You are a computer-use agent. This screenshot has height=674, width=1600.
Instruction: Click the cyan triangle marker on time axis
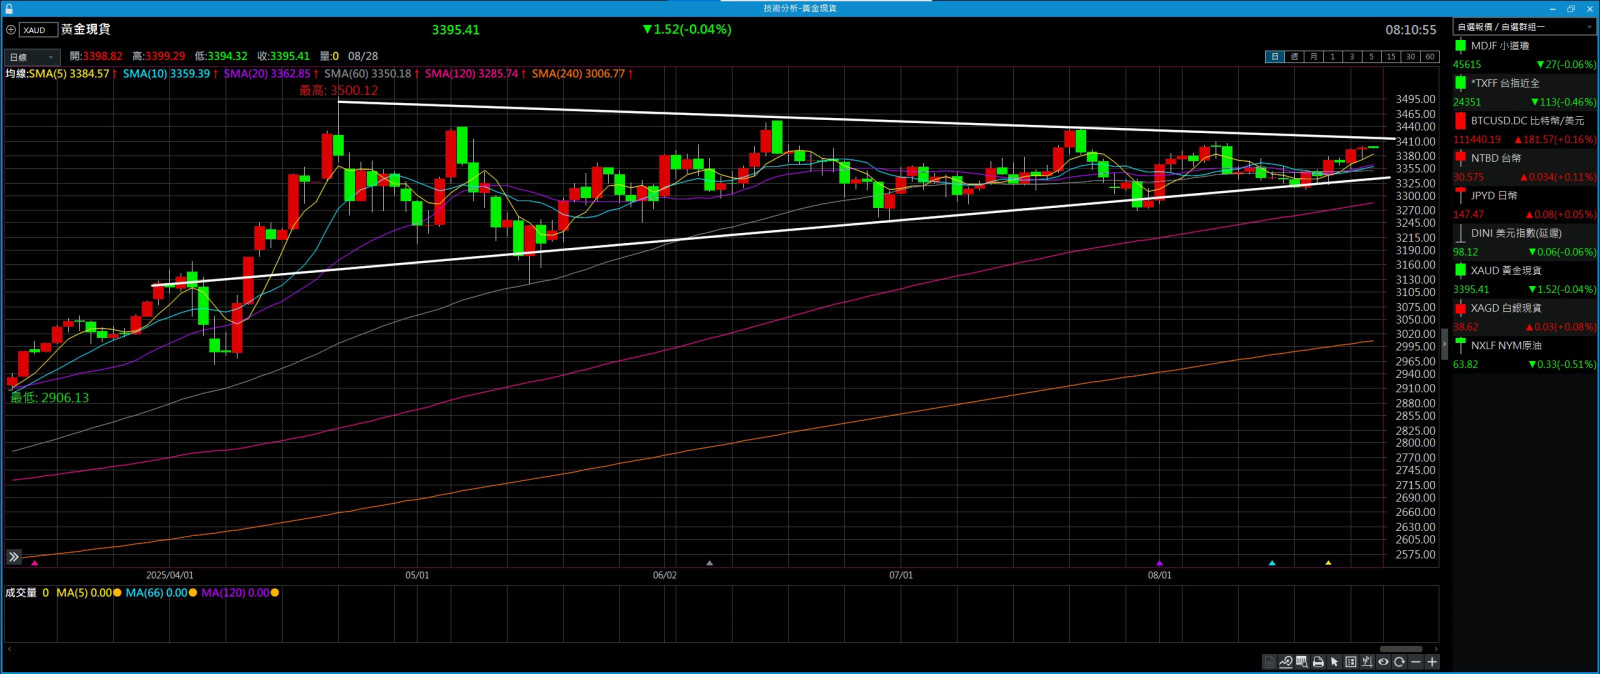coord(1272,563)
